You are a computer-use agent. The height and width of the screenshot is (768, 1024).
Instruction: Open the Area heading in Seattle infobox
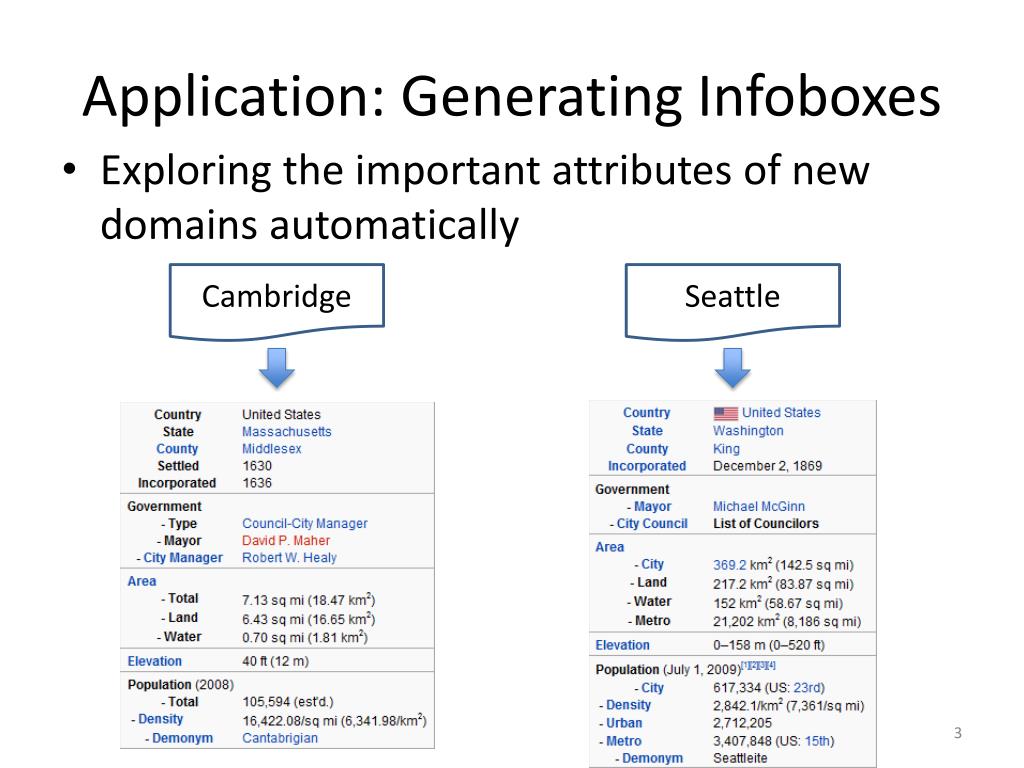tap(609, 547)
